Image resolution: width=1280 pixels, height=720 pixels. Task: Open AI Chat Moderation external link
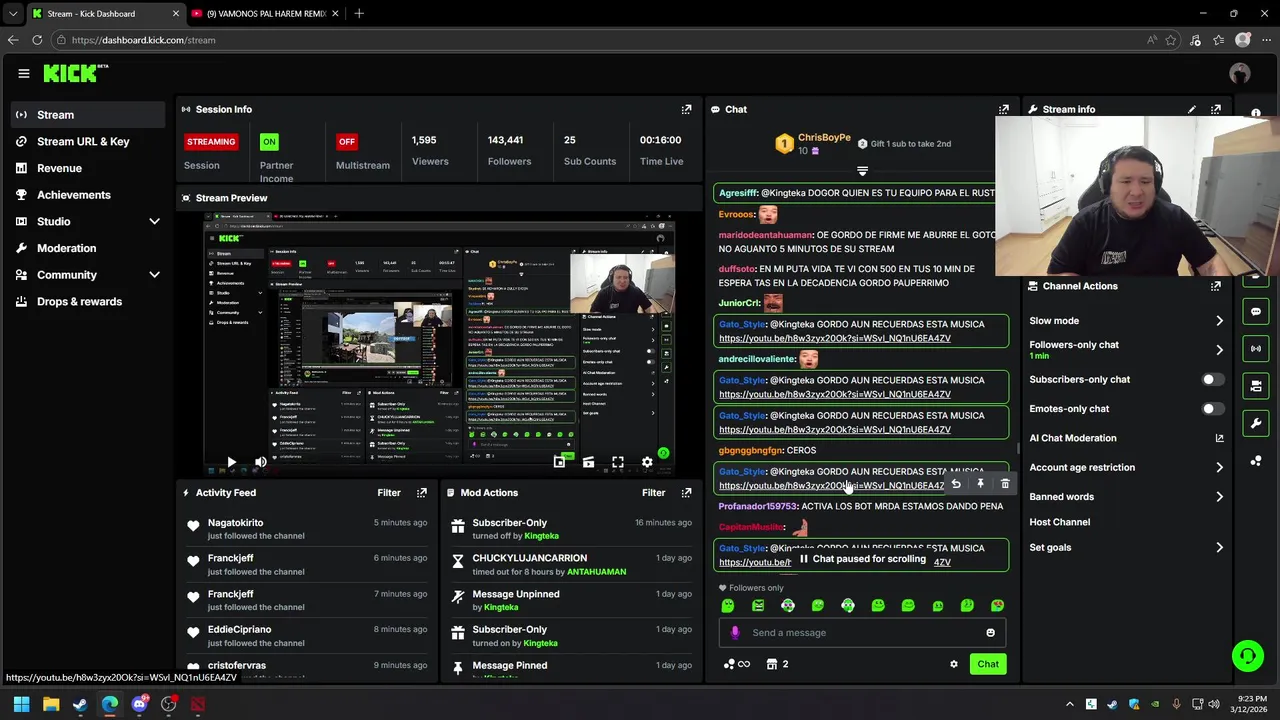click(x=1219, y=438)
